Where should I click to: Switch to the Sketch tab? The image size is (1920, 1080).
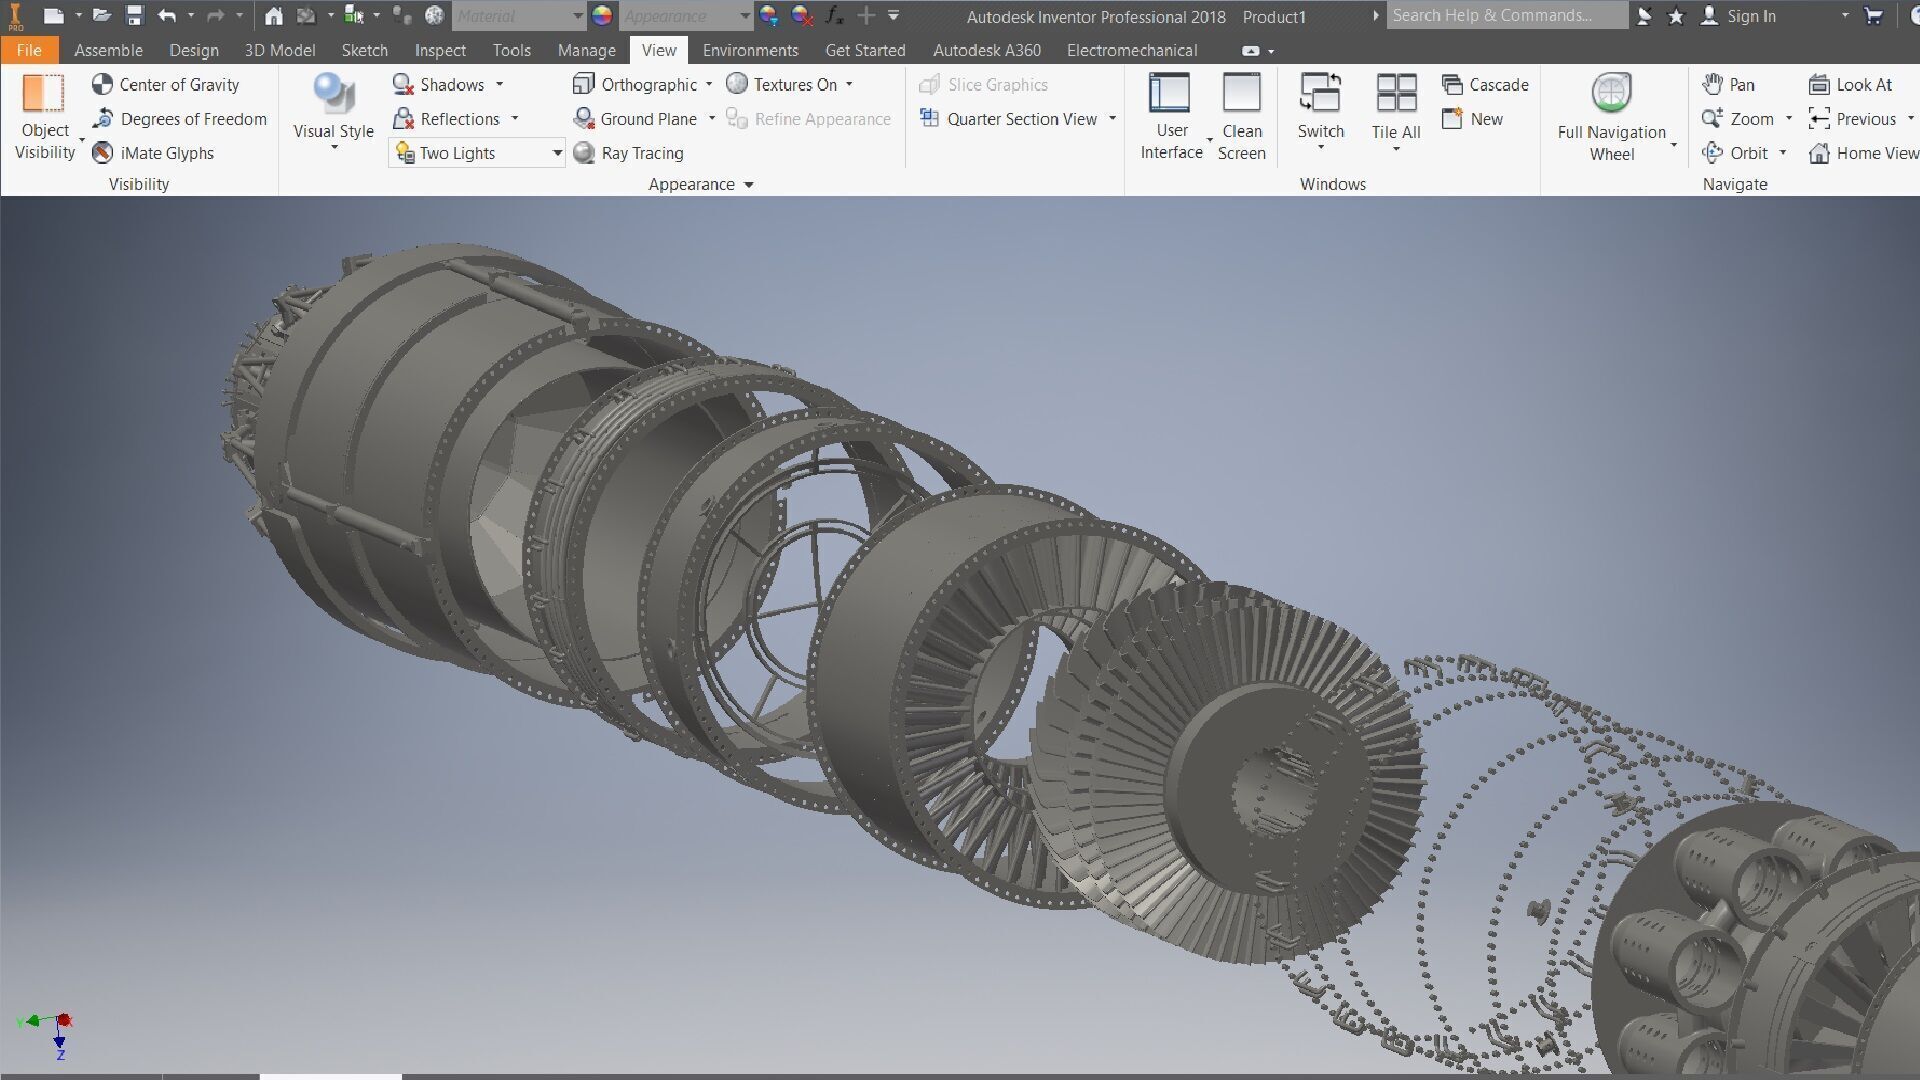(x=364, y=50)
